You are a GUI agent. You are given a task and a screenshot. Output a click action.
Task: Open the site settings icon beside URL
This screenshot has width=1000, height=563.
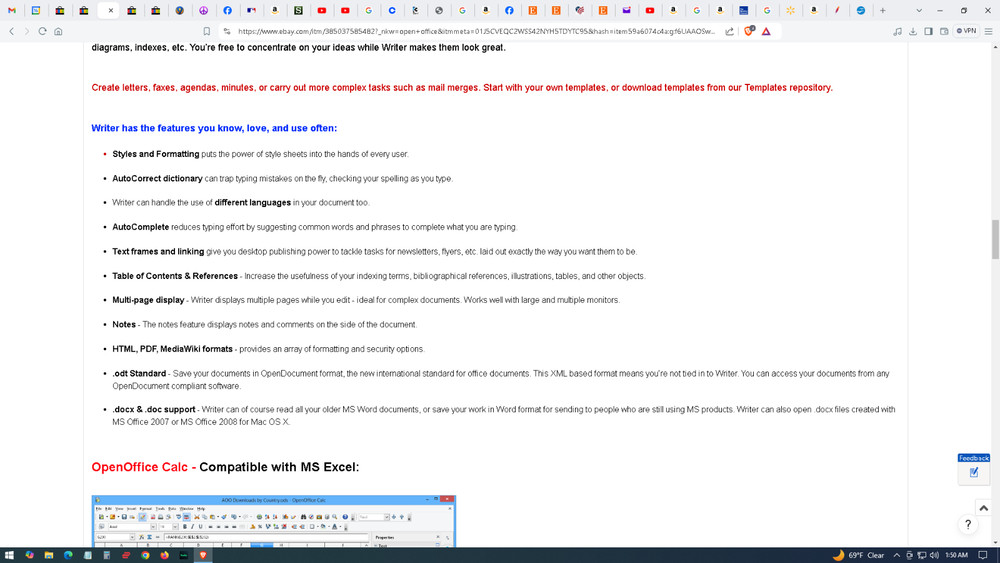(226, 31)
